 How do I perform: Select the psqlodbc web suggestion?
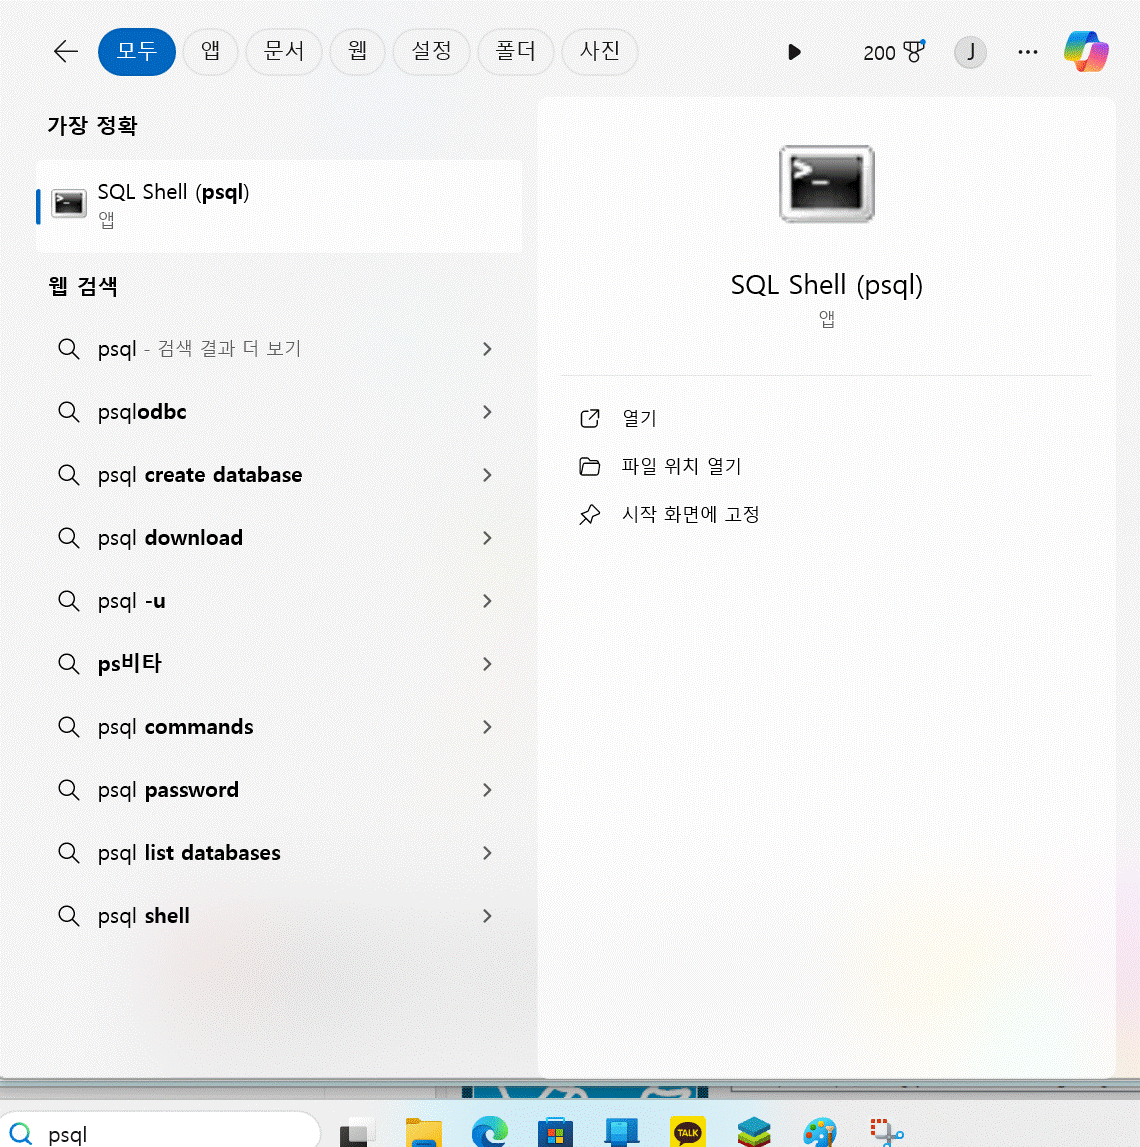[x=279, y=412]
